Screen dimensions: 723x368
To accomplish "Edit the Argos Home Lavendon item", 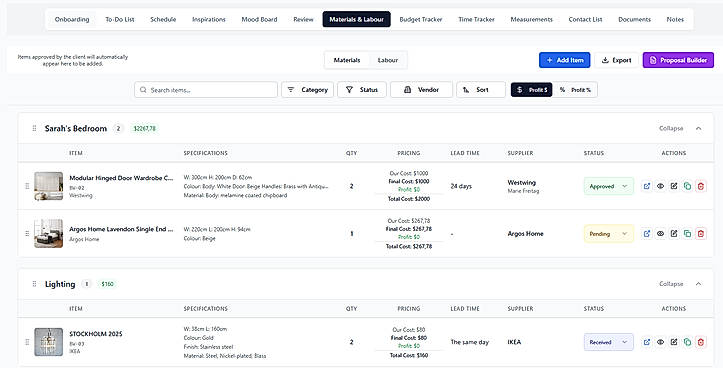I will pos(674,234).
